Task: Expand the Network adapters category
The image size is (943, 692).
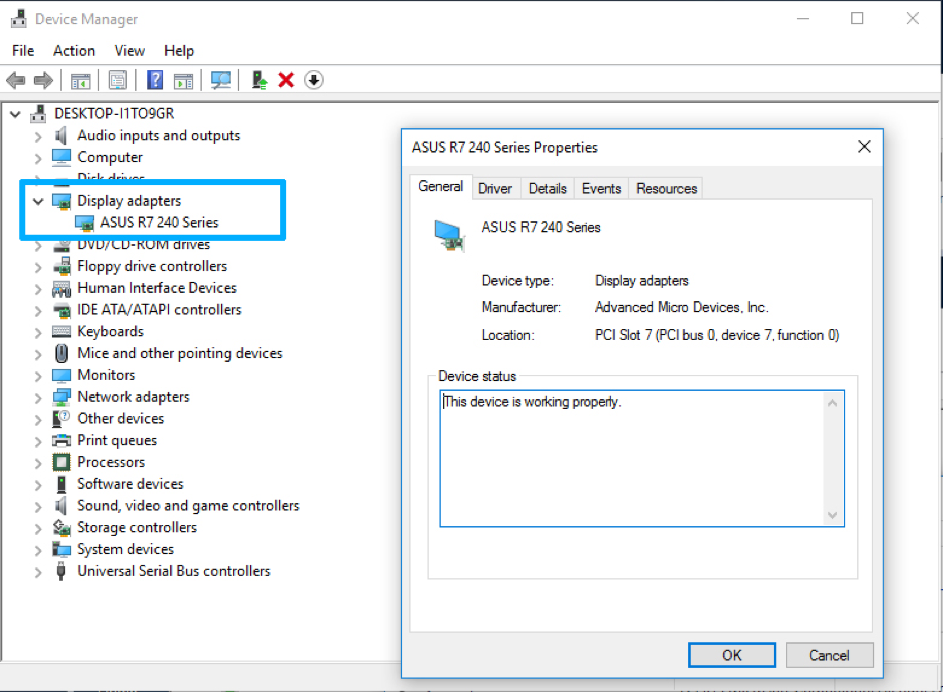Action: point(38,397)
